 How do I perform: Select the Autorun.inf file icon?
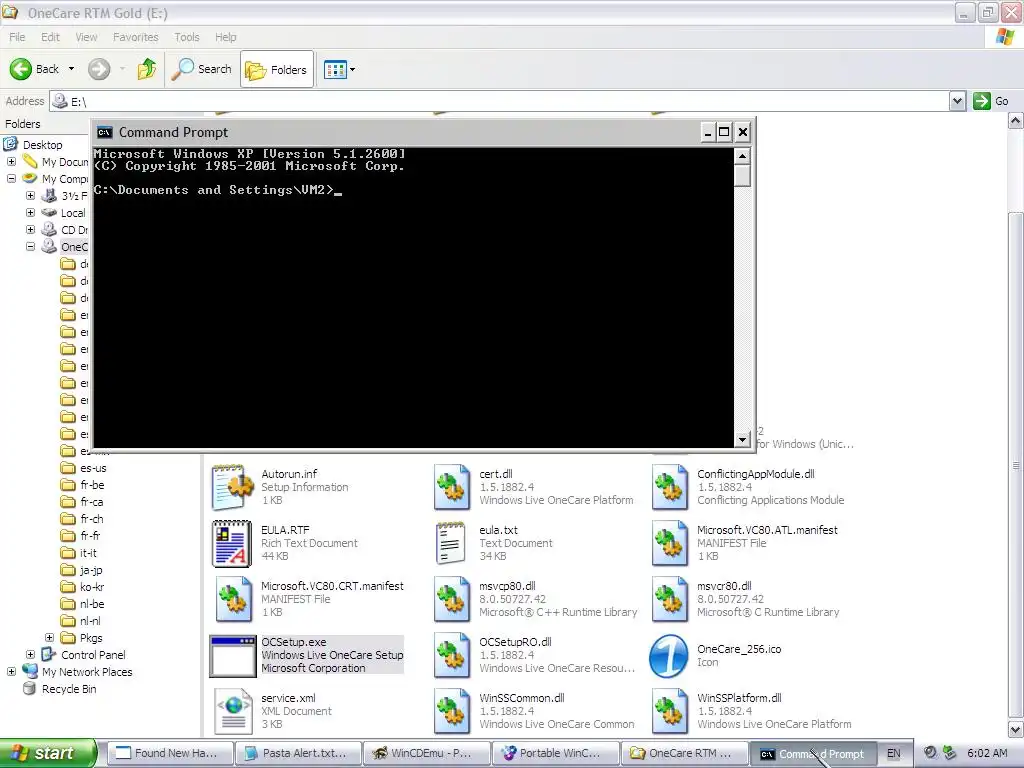click(x=232, y=487)
